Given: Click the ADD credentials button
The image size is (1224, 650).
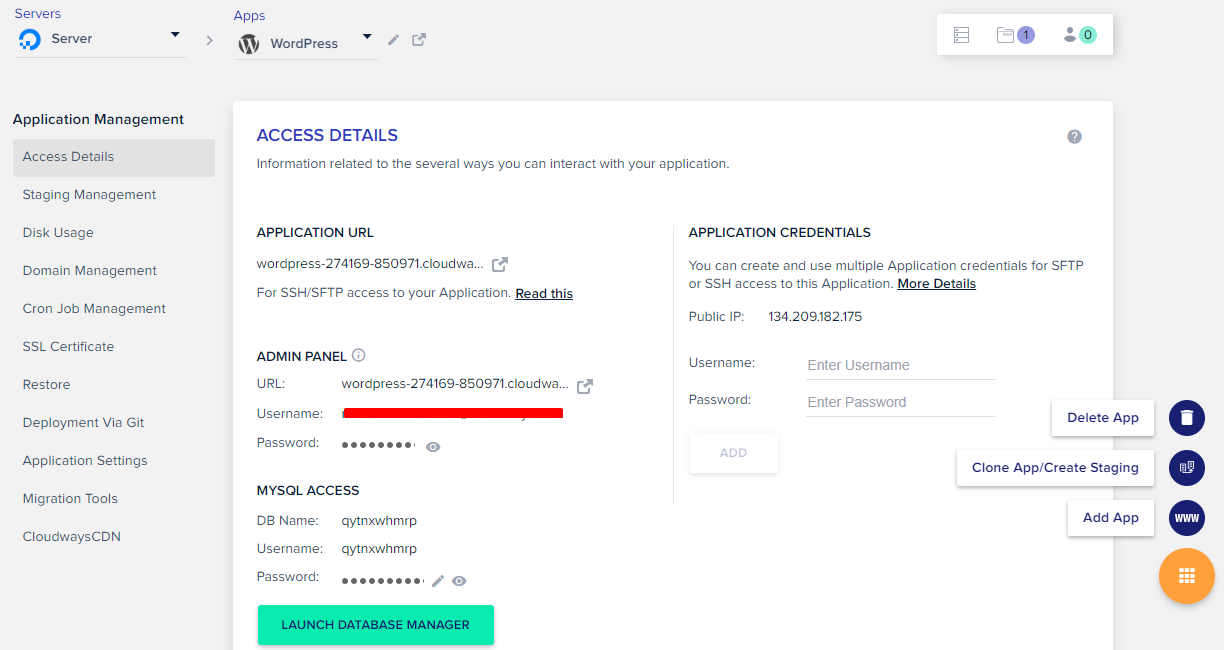Looking at the screenshot, I should pos(734,453).
